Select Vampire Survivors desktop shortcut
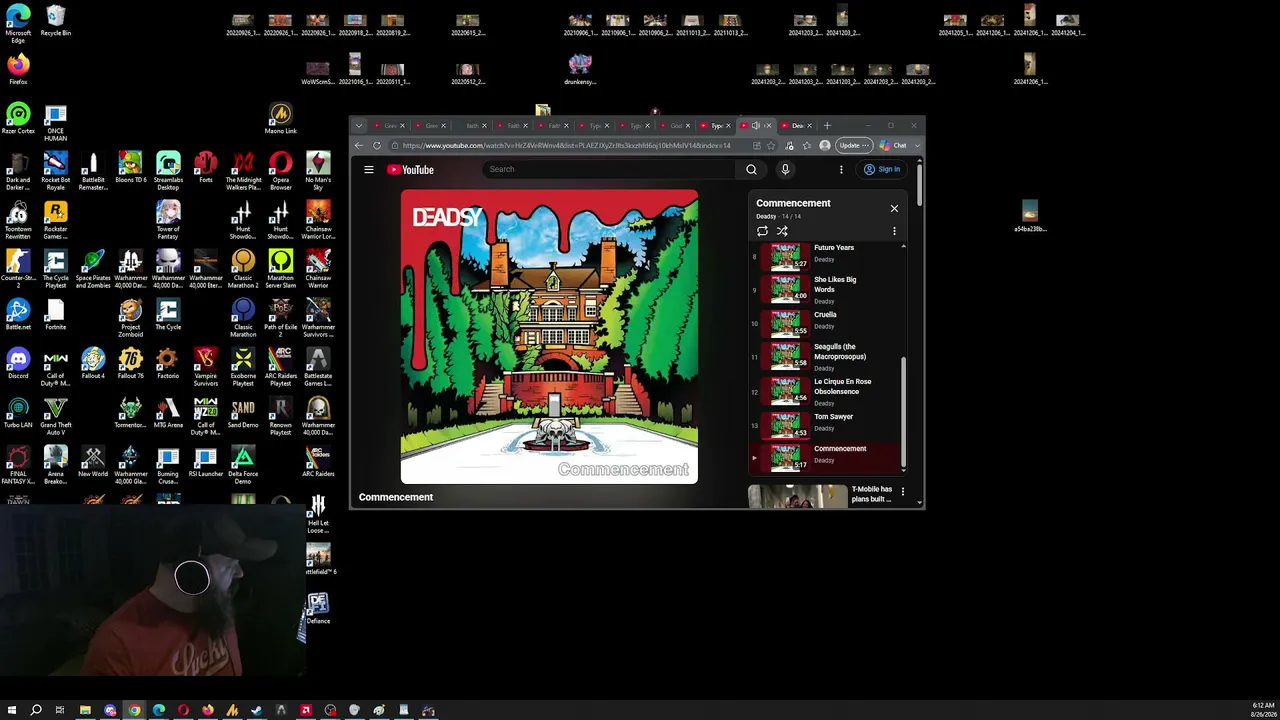 206,367
